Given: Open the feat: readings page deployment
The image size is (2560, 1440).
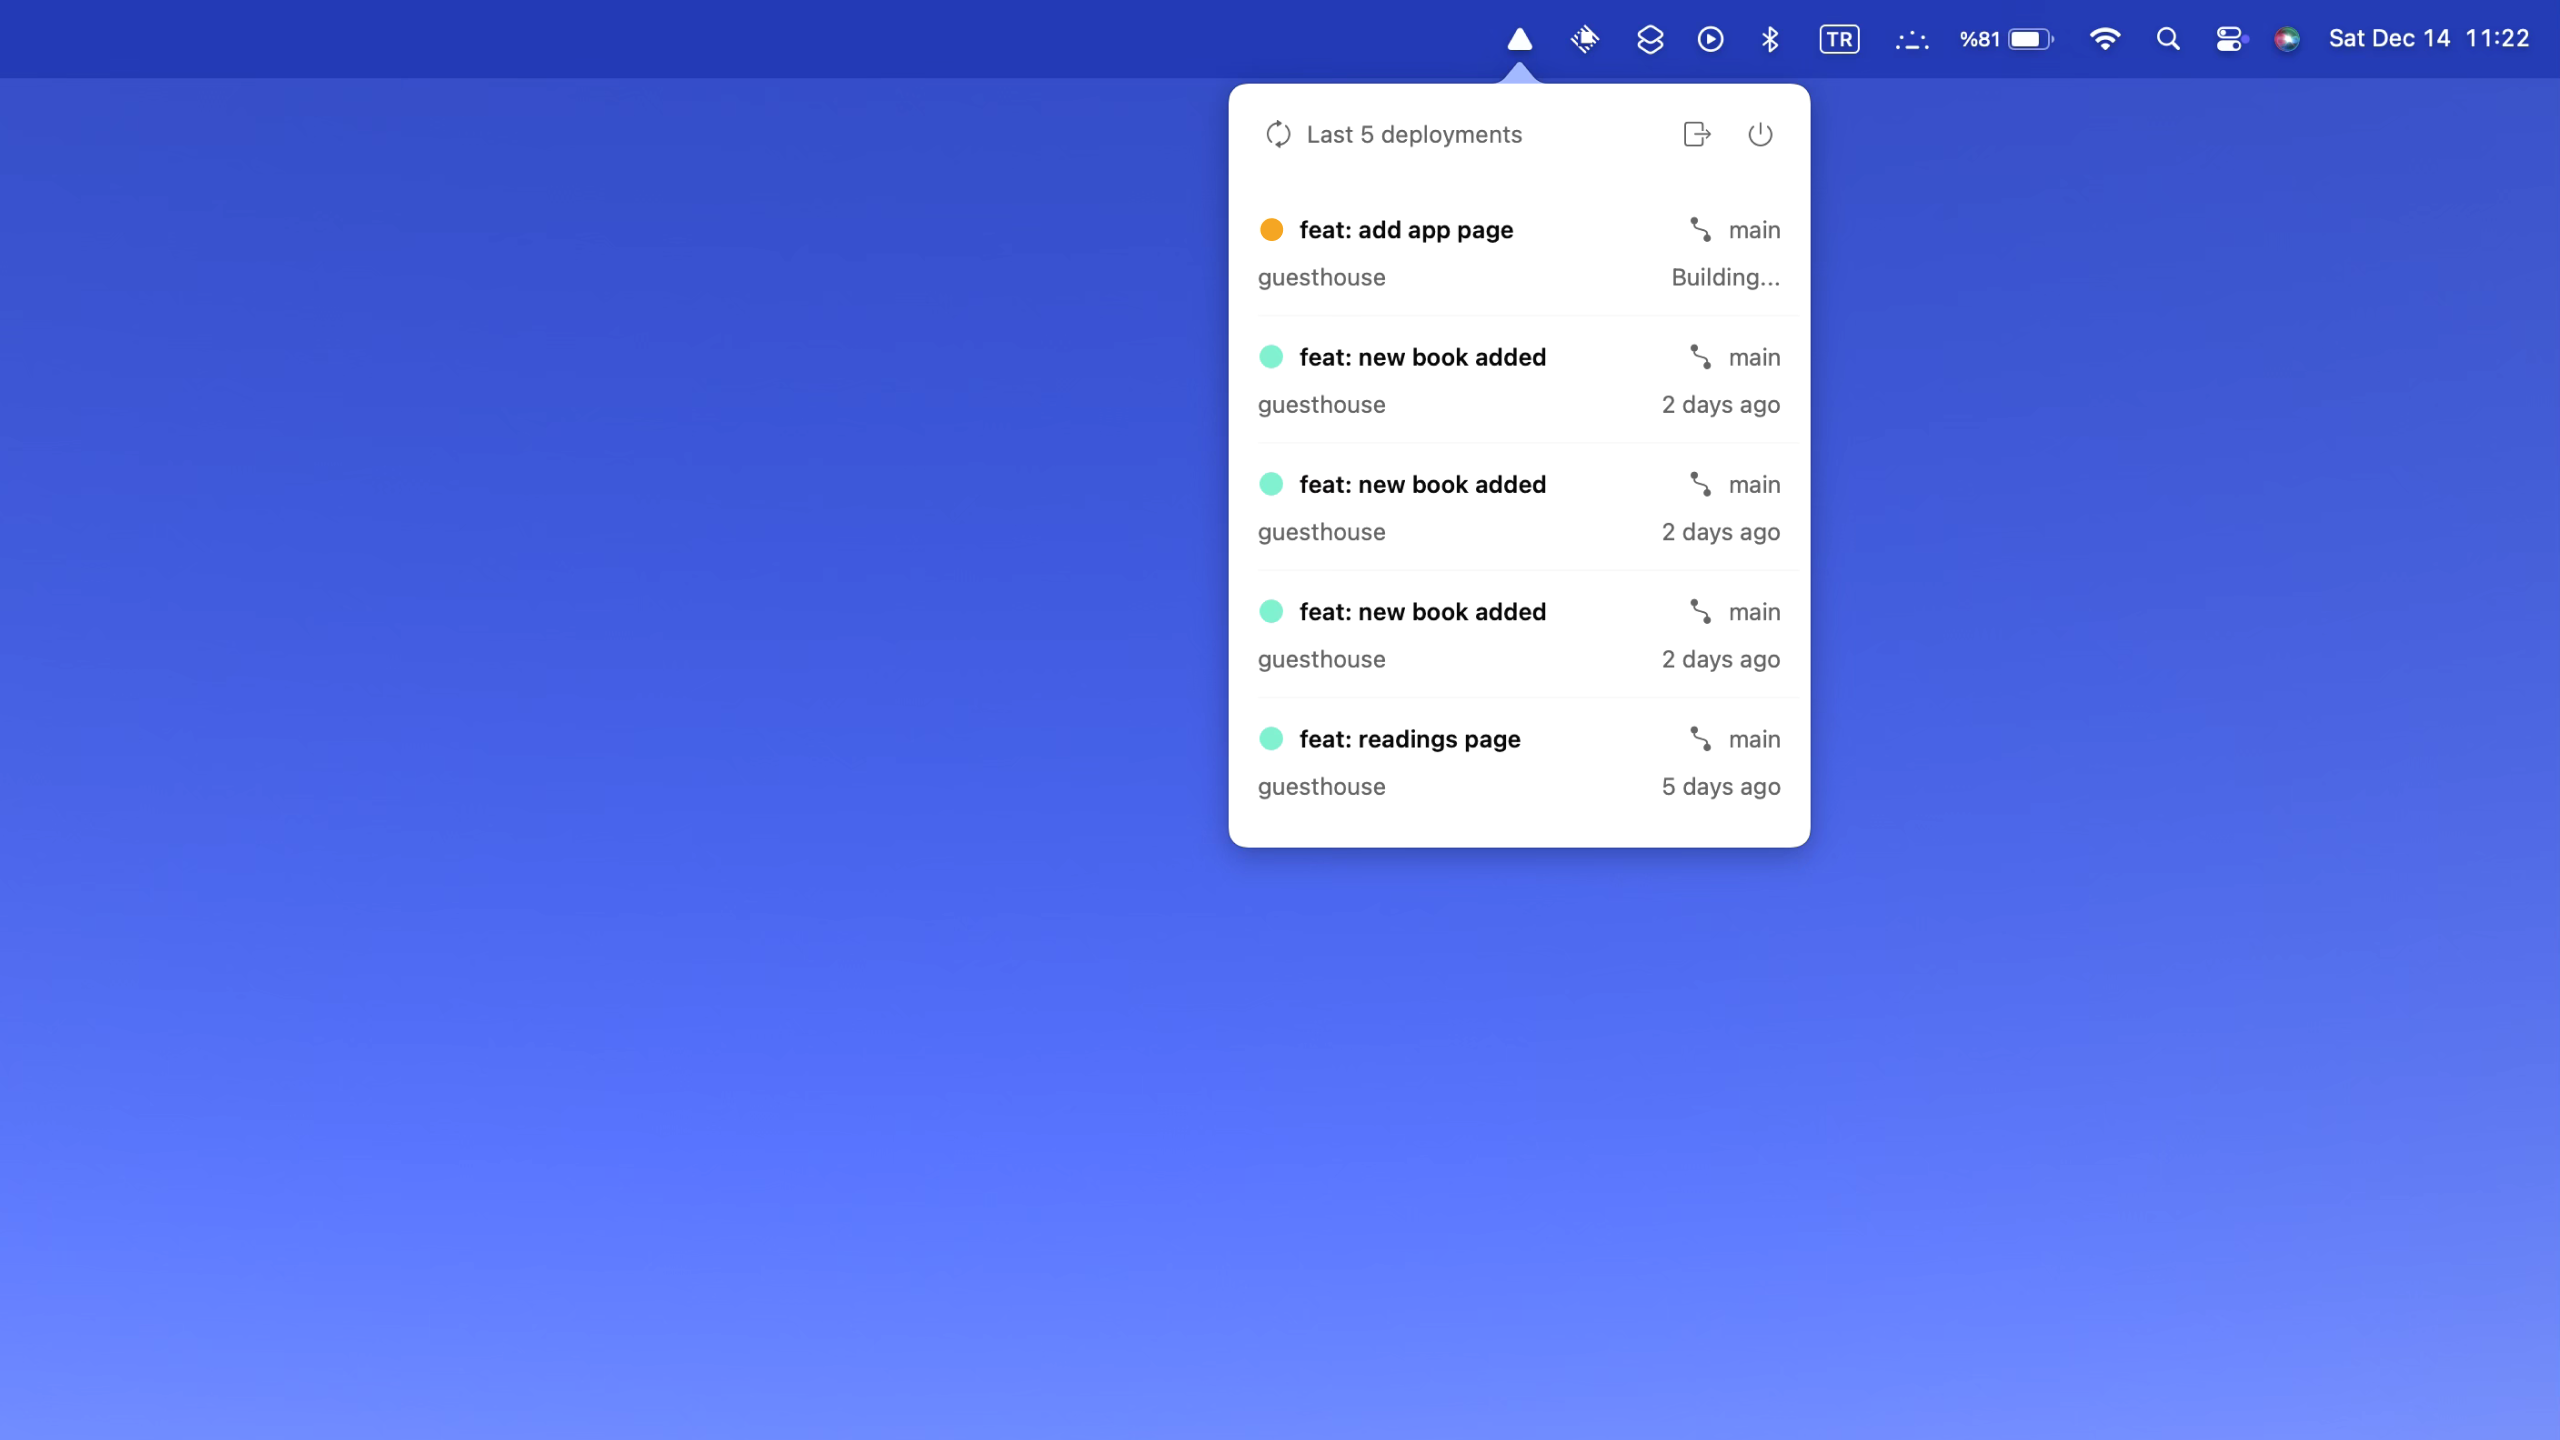Looking at the screenshot, I should point(1519,763).
